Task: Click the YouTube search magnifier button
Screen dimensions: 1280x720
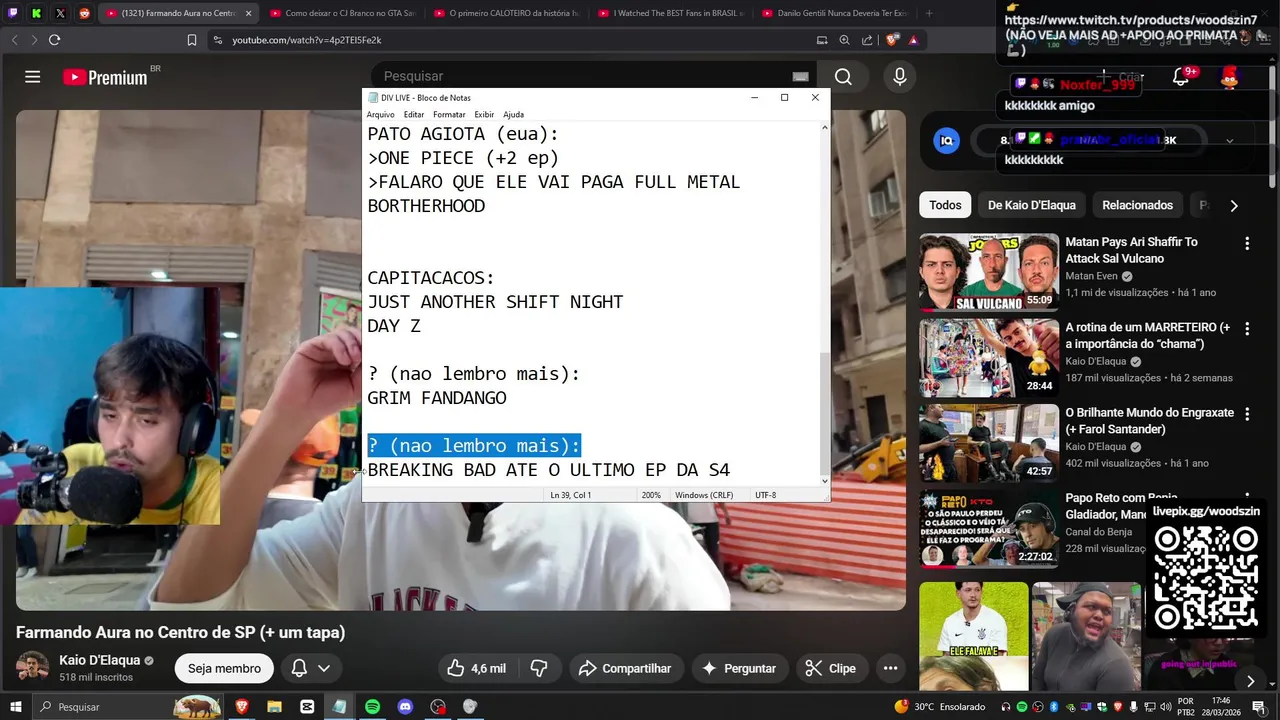Action: [x=843, y=77]
